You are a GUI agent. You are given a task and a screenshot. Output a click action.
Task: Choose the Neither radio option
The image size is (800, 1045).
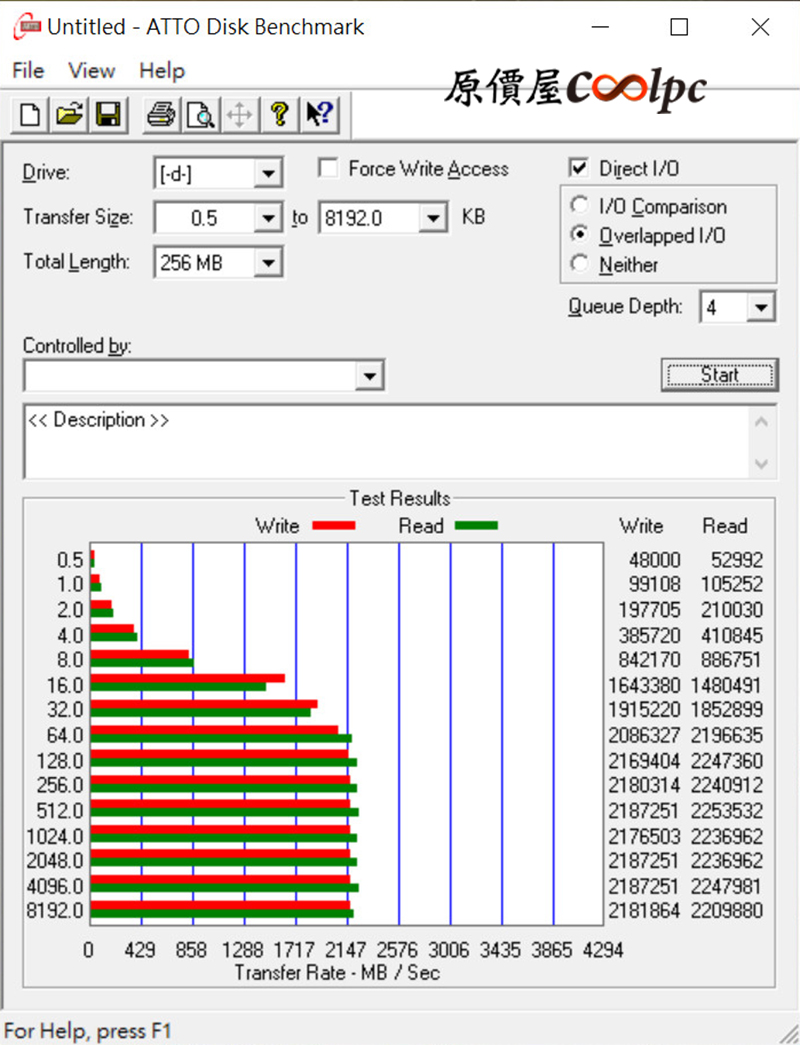(578, 265)
